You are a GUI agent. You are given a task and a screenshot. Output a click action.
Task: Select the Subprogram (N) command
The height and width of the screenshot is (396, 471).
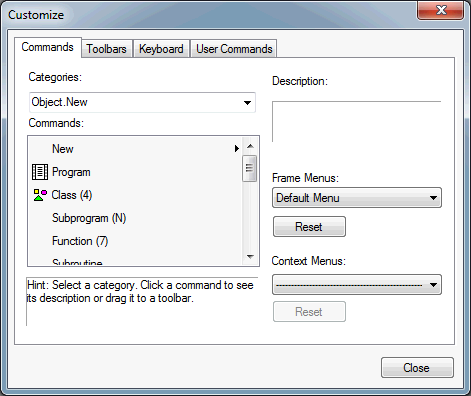(x=135, y=218)
